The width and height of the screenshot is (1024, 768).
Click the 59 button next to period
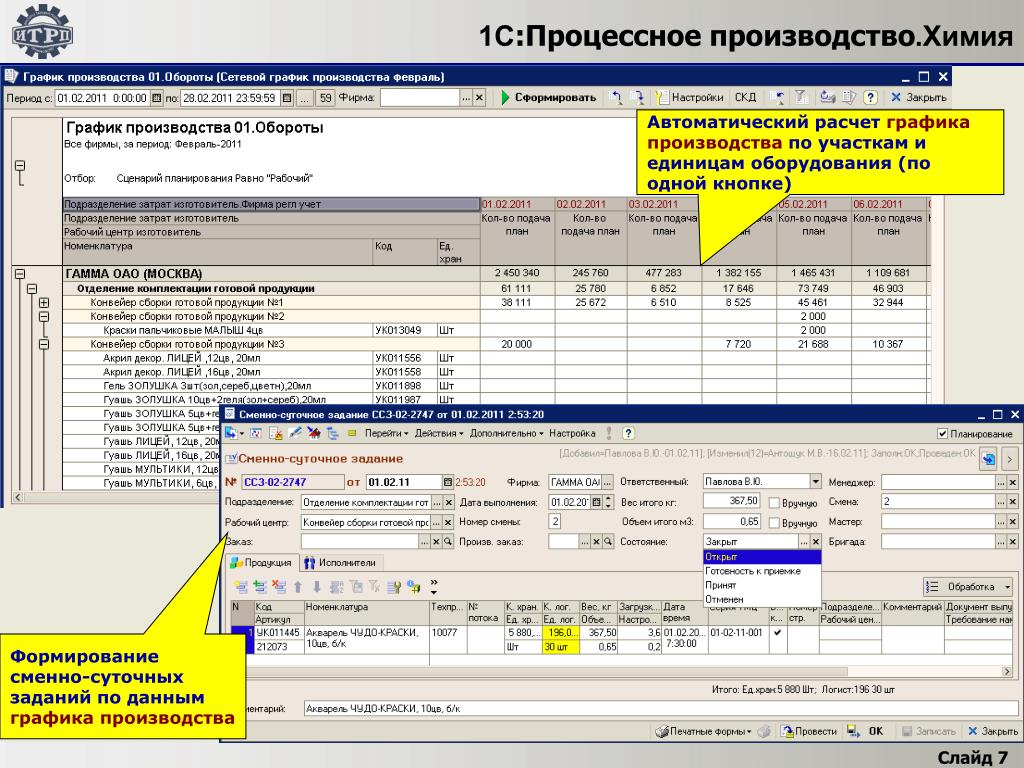(x=325, y=99)
